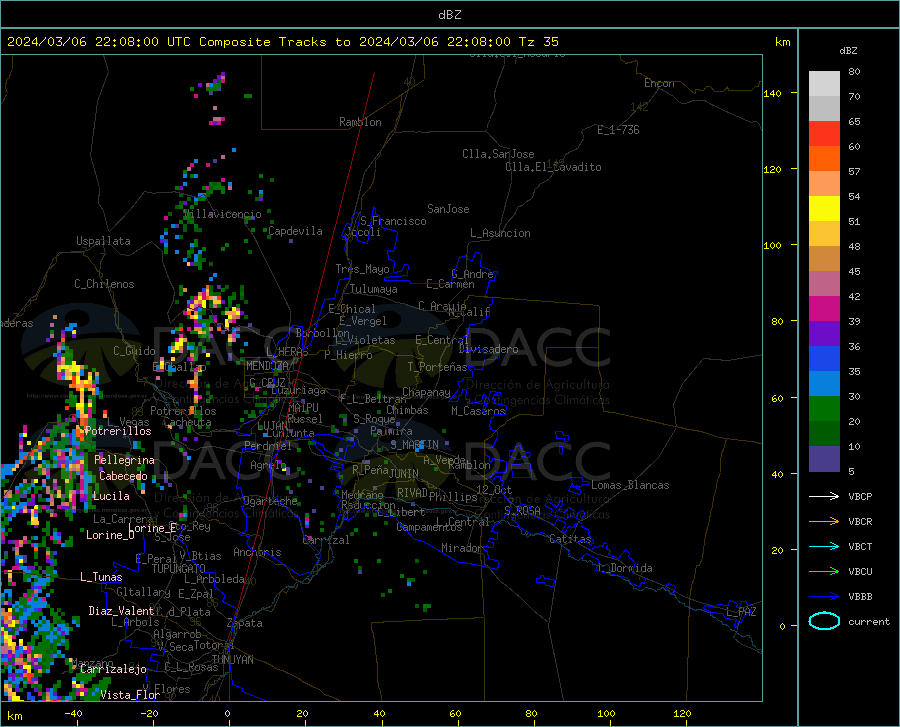Viewport: 900px width, 727px height.
Task: Pick the dusty pink 45 dBZ swatch
Action: coord(824,283)
